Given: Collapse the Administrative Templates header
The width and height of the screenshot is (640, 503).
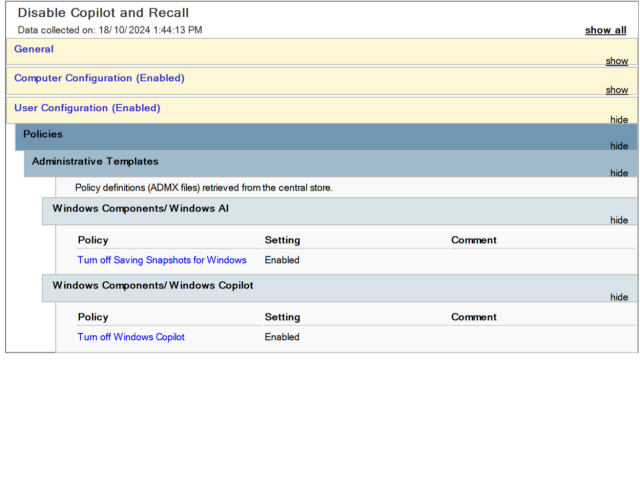Looking at the screenshot, I should (x=95, y=161).
